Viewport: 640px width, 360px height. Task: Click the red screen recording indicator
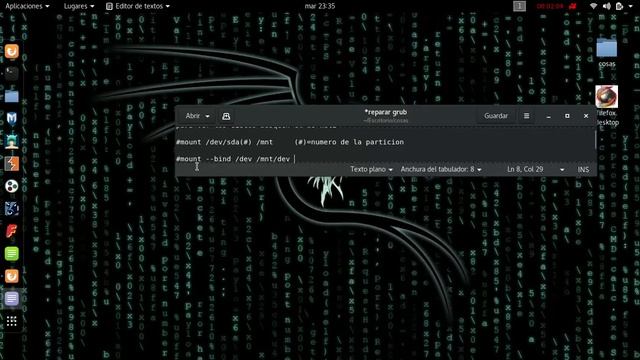[x=556, y=6]
